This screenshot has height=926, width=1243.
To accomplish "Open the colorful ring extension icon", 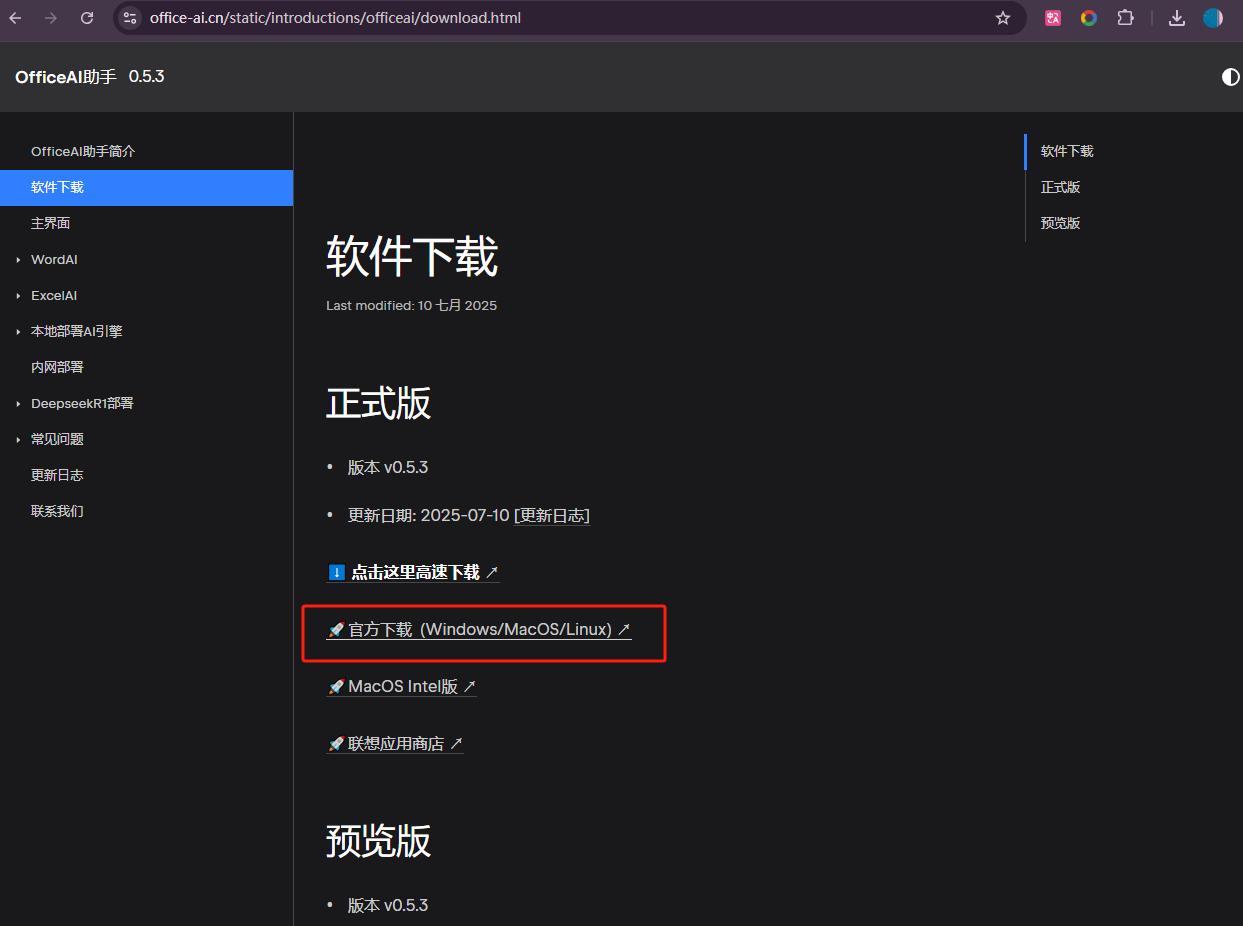I will point(1089,18).
